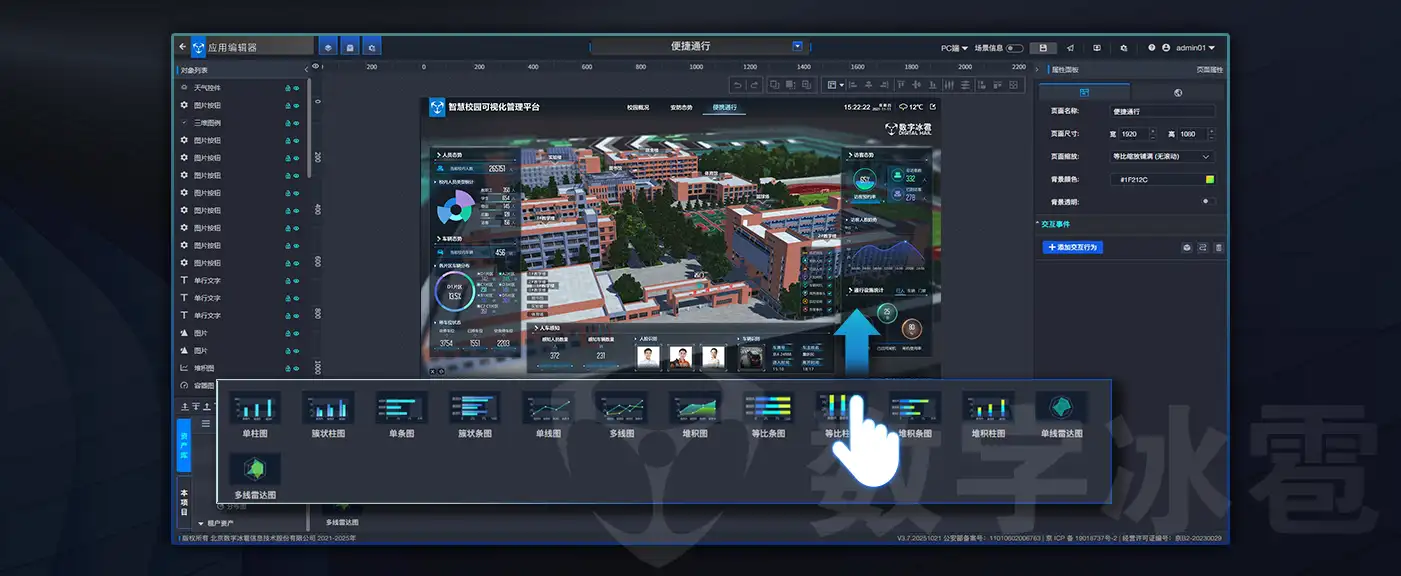Image resolution: width=1401 pixels, height=576 pixels.
Task: Toggle the 场景信息 switch
Action: coord(1014,47)
